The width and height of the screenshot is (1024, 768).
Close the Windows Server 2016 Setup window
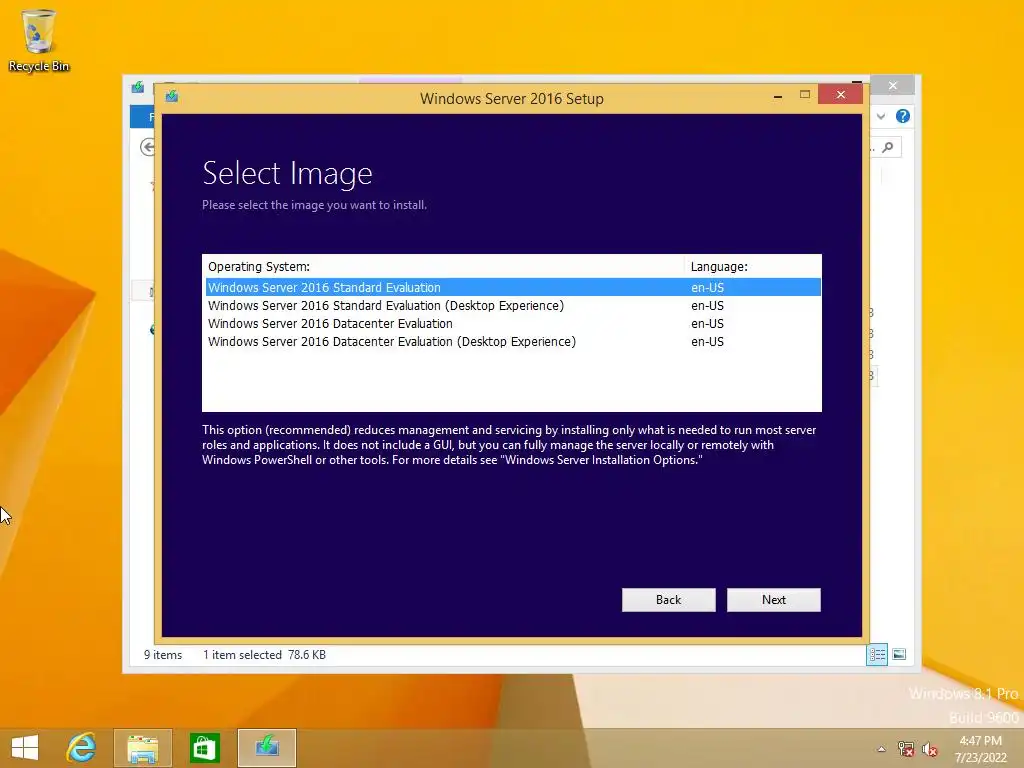(840, 95)
